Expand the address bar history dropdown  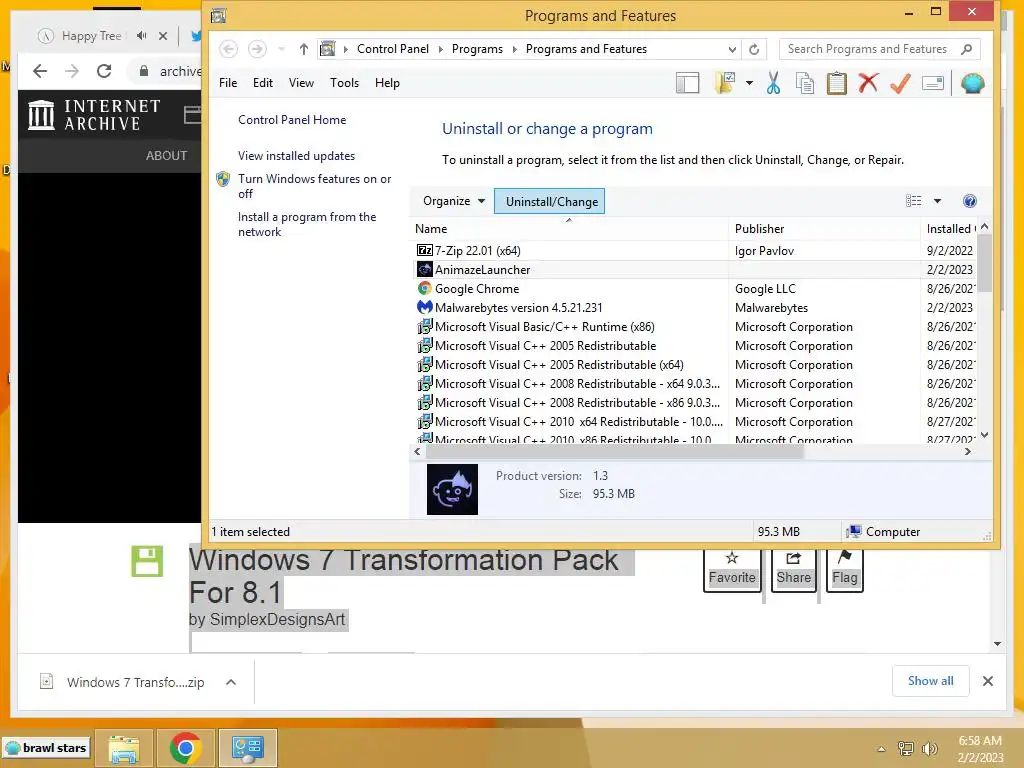click(732, 49)
